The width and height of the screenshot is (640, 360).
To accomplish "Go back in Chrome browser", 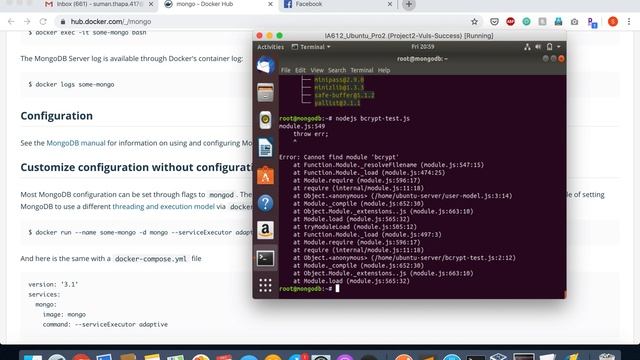I will 11,21.
